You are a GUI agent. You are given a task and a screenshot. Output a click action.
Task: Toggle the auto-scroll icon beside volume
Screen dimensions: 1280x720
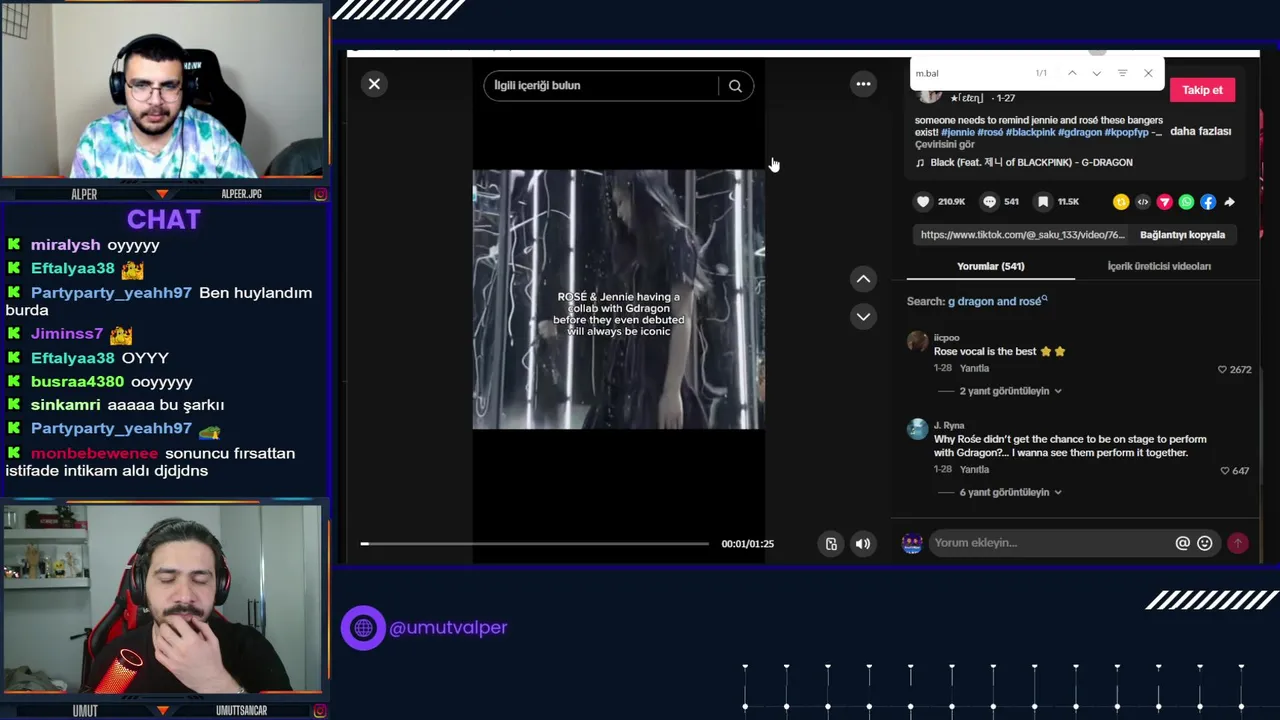point(831,544)
